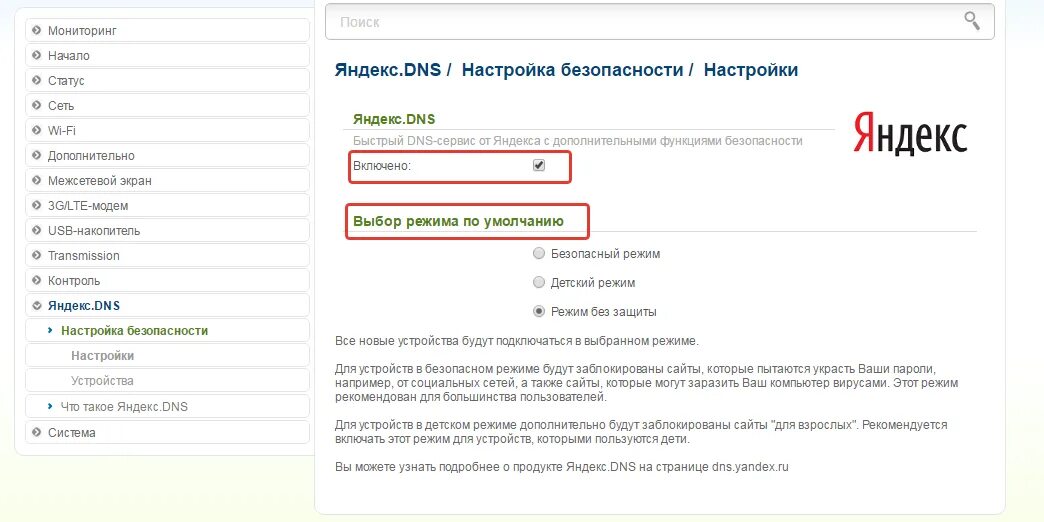Open the Начало section
This screenshot has height=522, width=1044.
pos(167,55)
